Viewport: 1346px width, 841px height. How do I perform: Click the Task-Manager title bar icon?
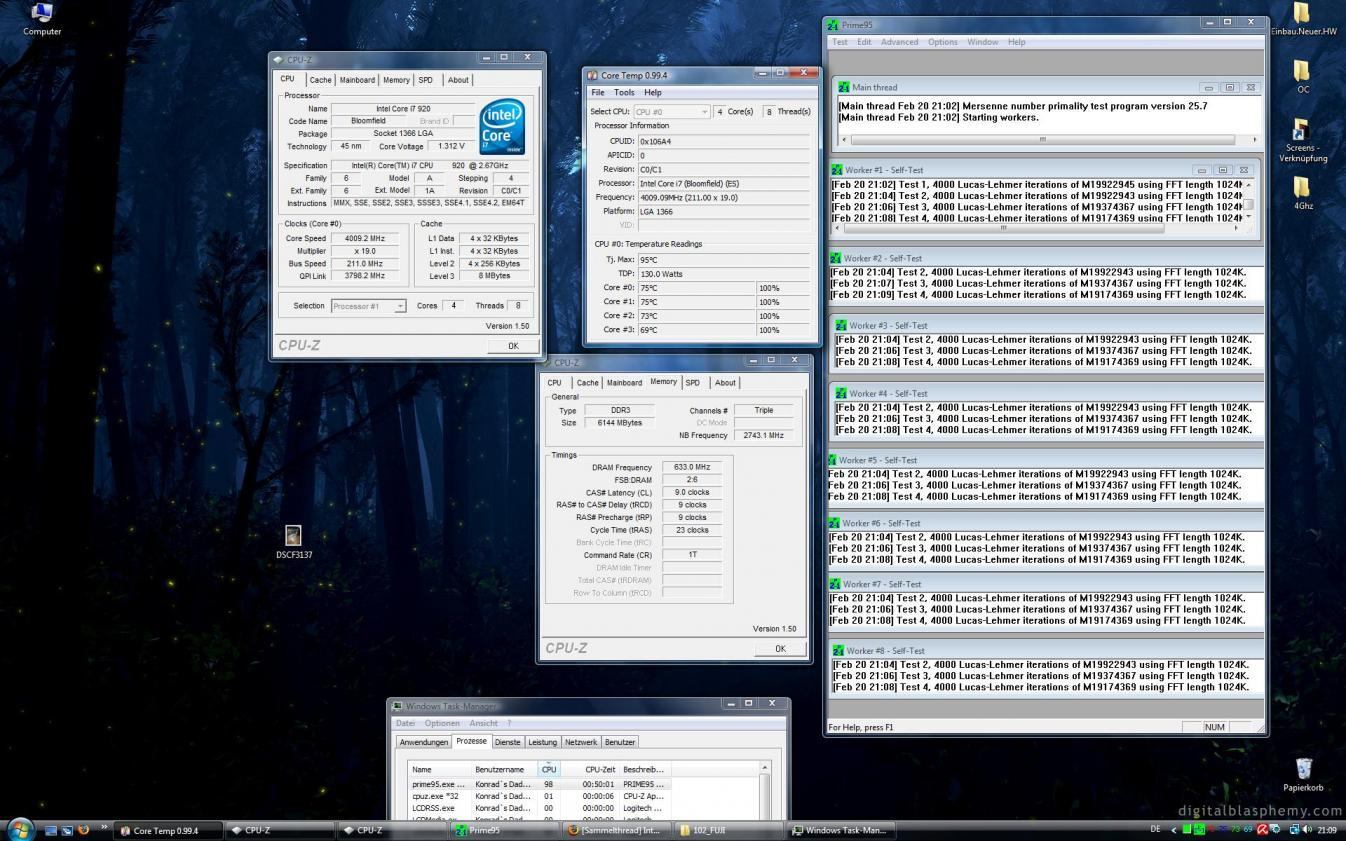tap(397, 706)
